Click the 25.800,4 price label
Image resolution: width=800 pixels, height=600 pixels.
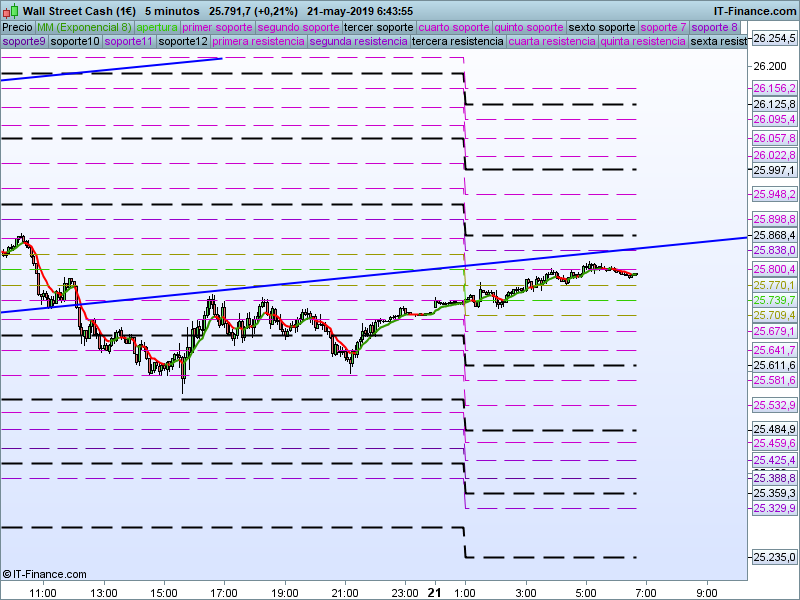tap(774, 269)
